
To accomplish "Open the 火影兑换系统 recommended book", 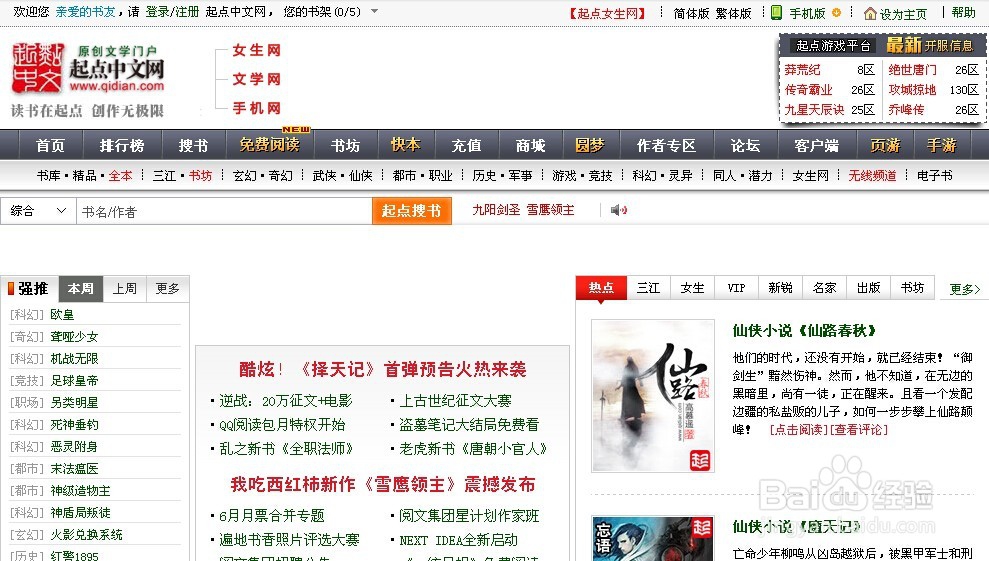I will (x=86, y=534).
